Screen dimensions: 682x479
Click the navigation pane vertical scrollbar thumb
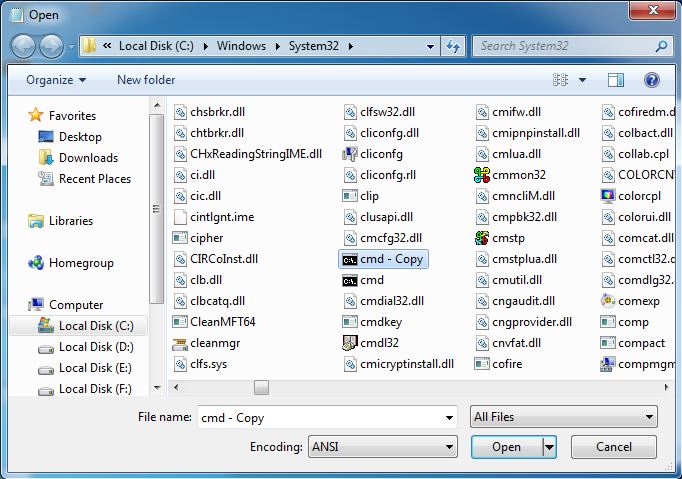(x=157, y=209)
